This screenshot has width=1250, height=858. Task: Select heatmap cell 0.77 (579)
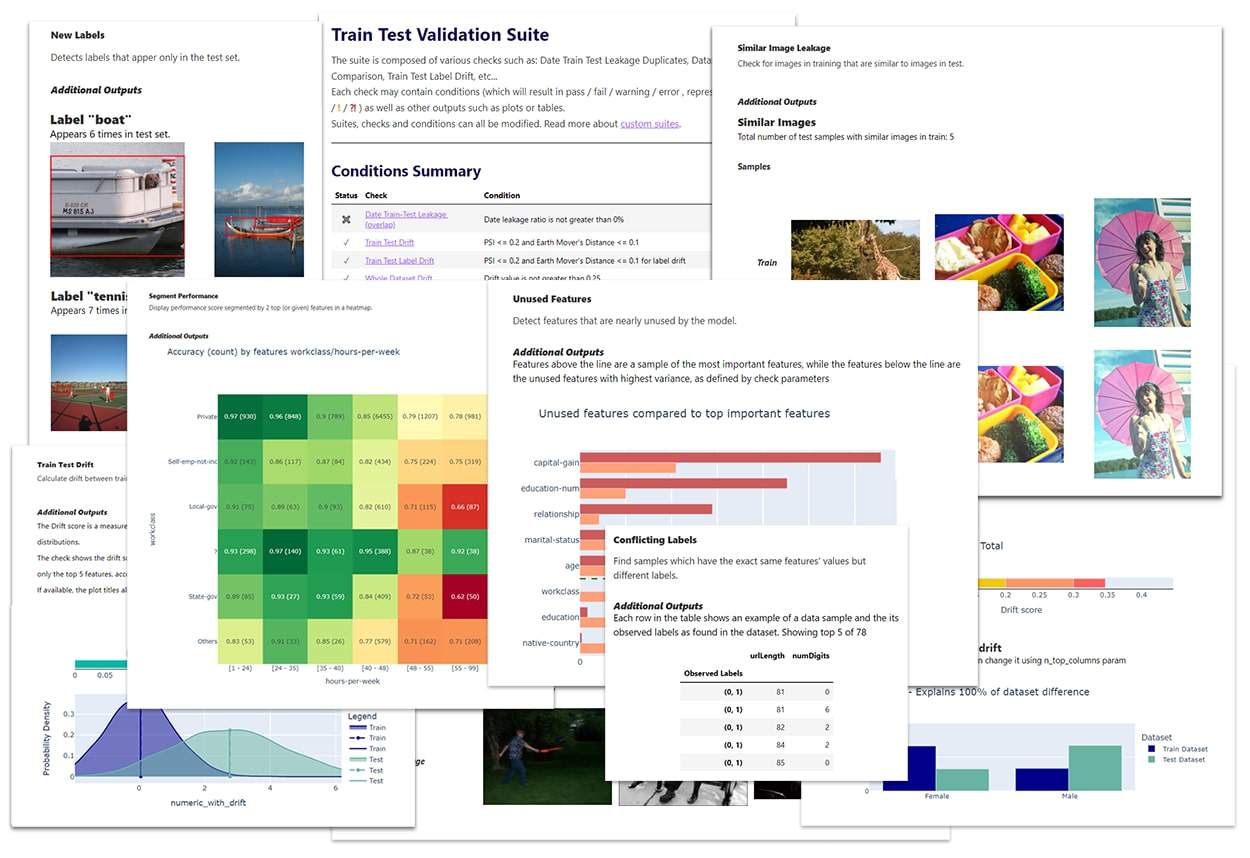[375, 643]
